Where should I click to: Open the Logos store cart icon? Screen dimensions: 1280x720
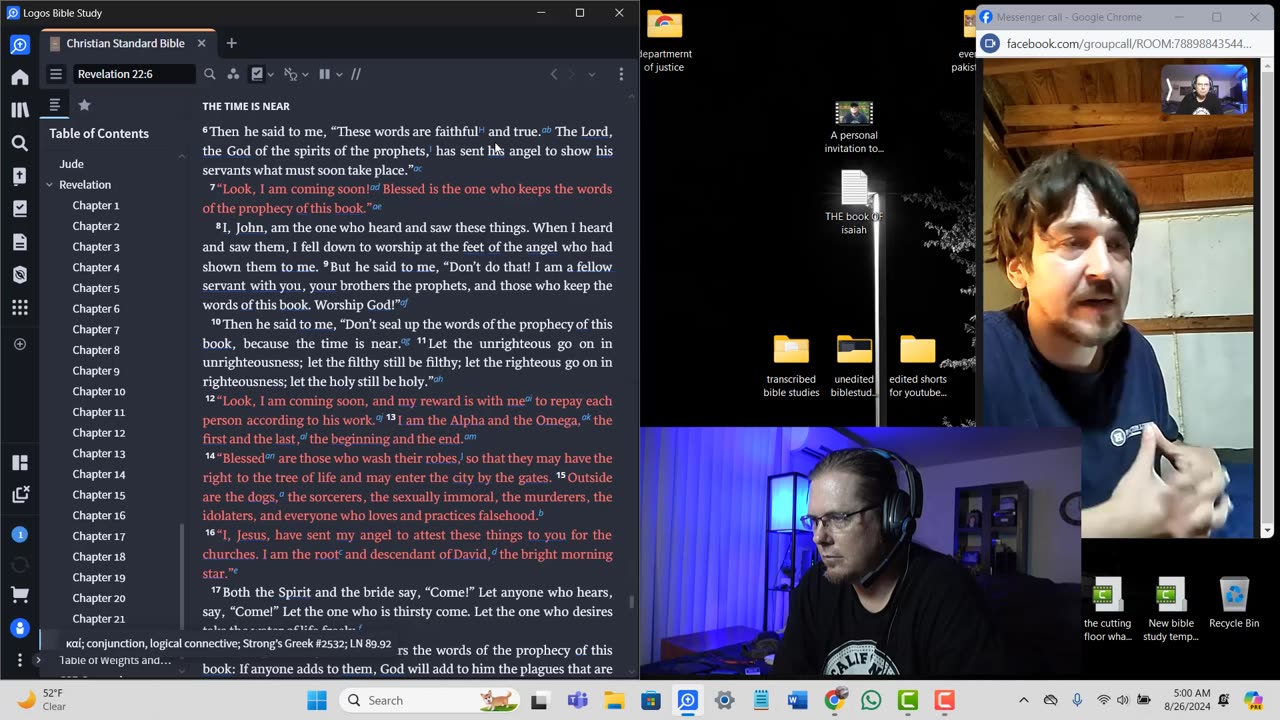pos(20,596)
